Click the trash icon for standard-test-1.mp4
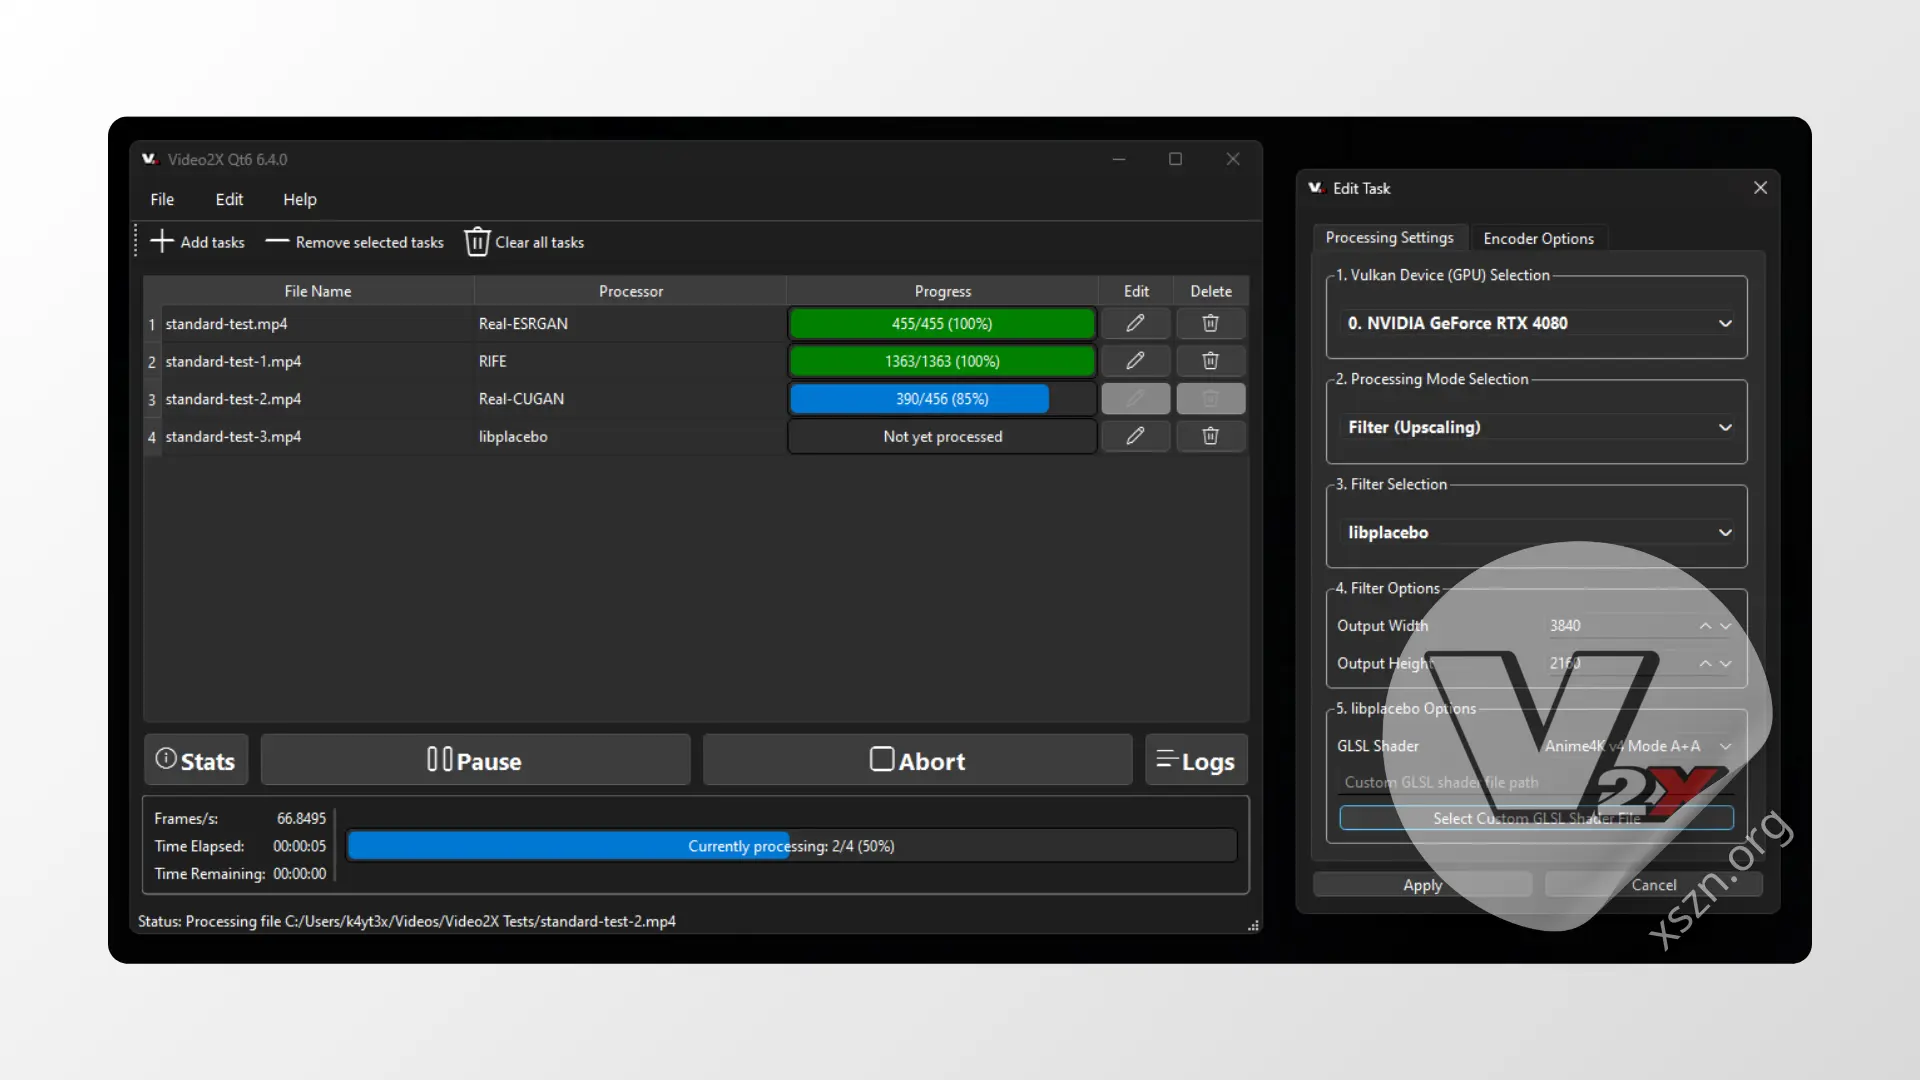The image size is (1920, 1080). click(1210, 360)
